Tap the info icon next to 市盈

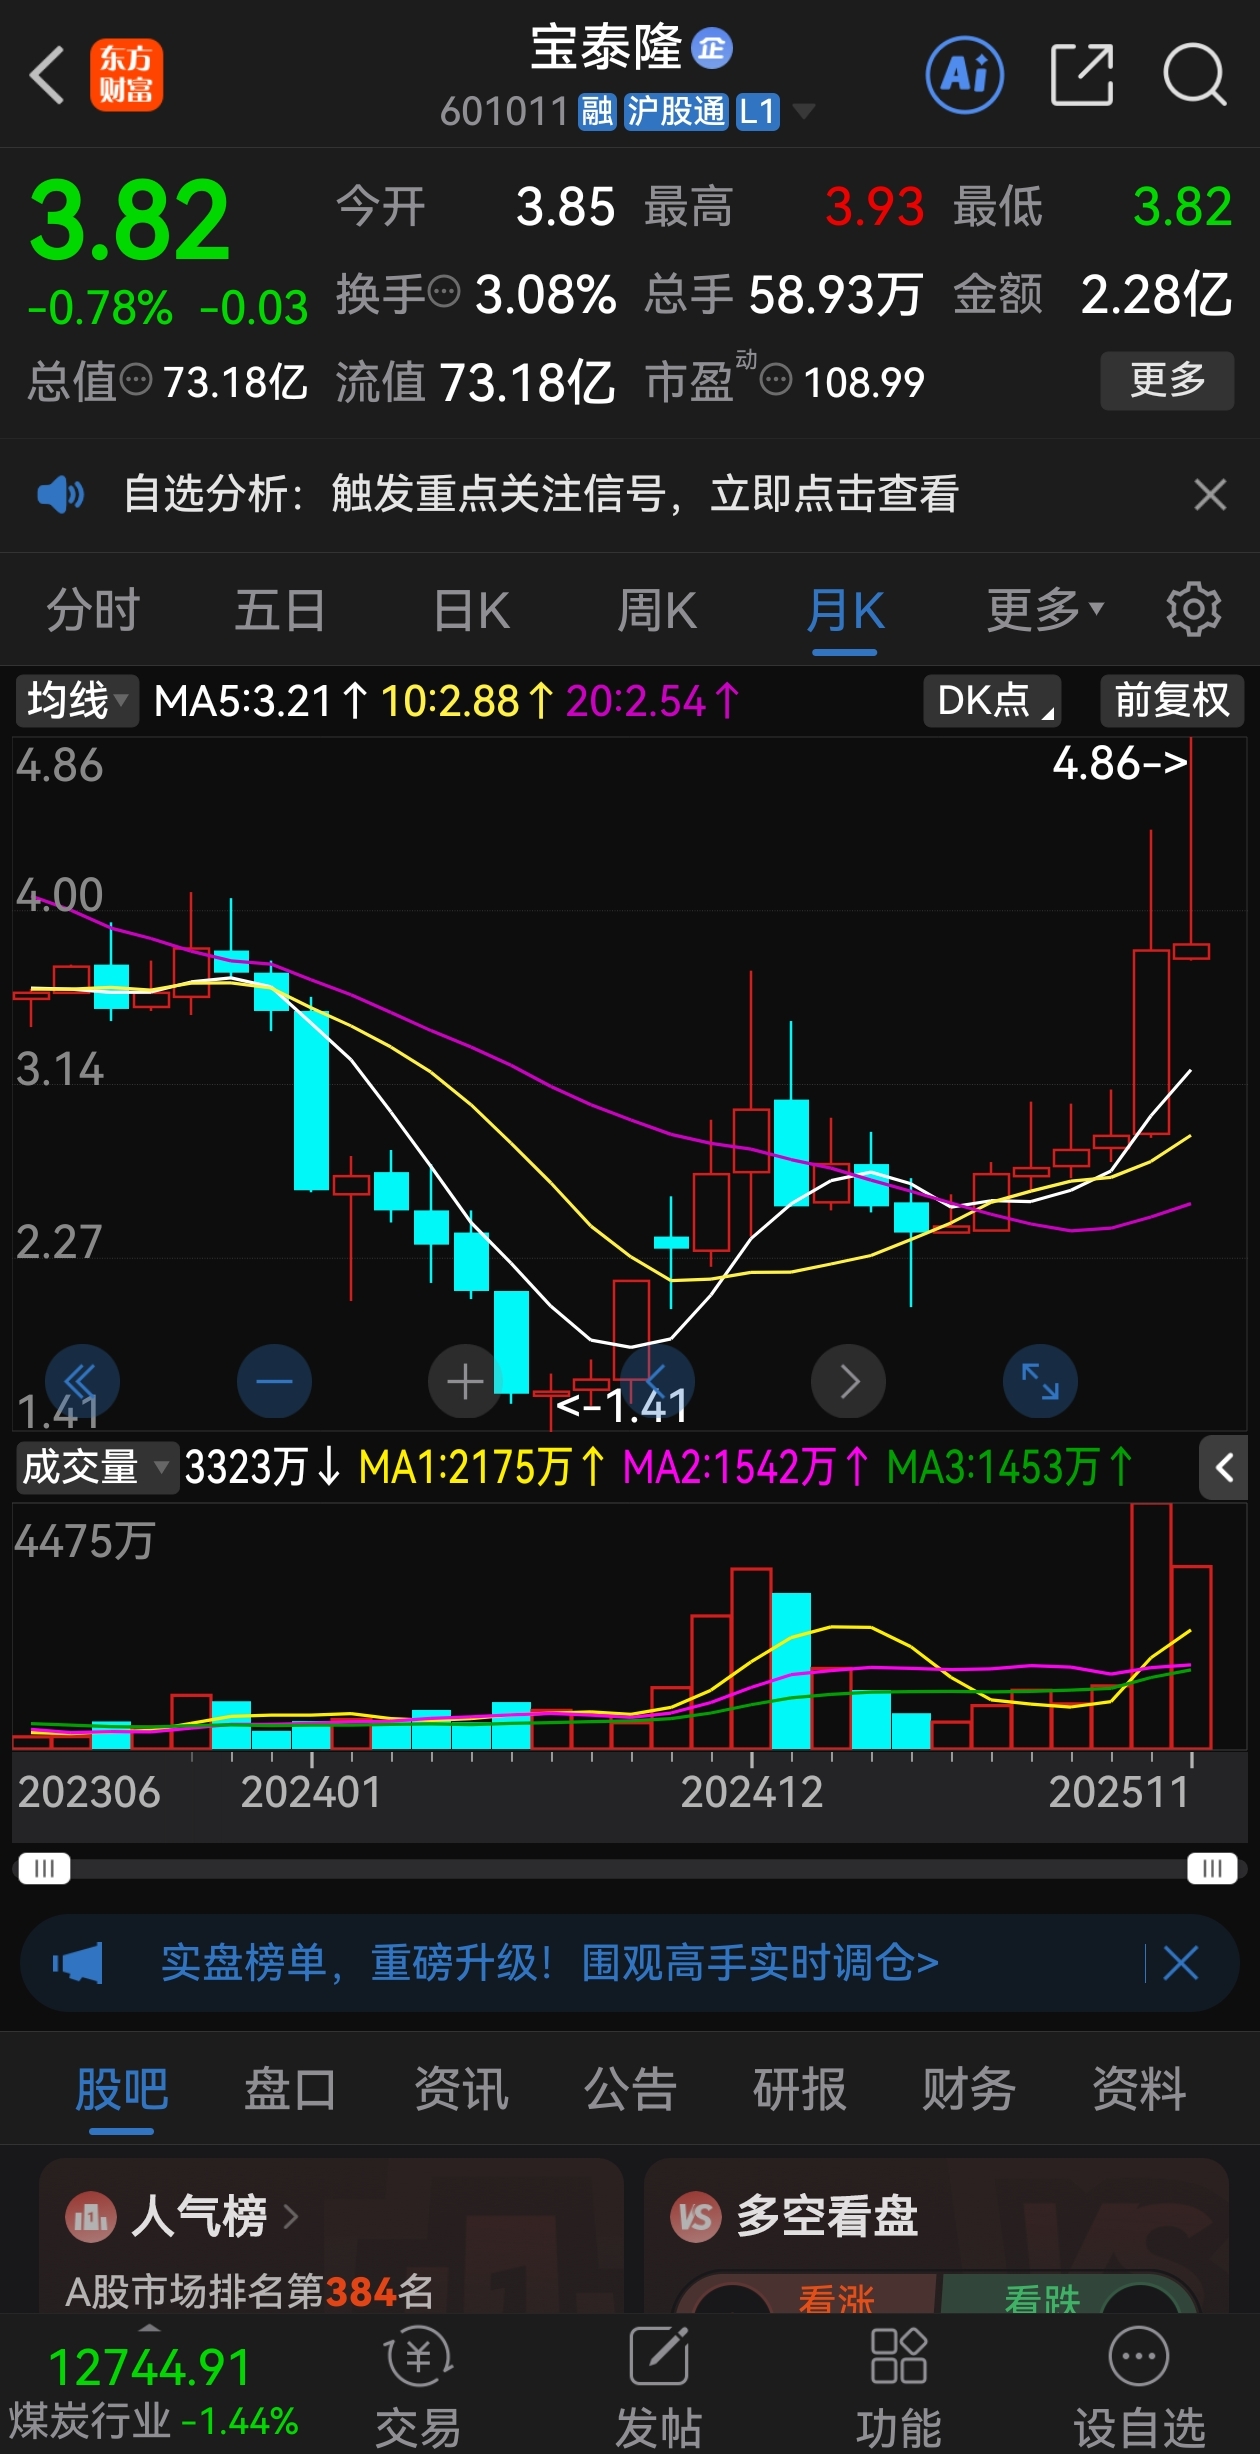point(776,380)
